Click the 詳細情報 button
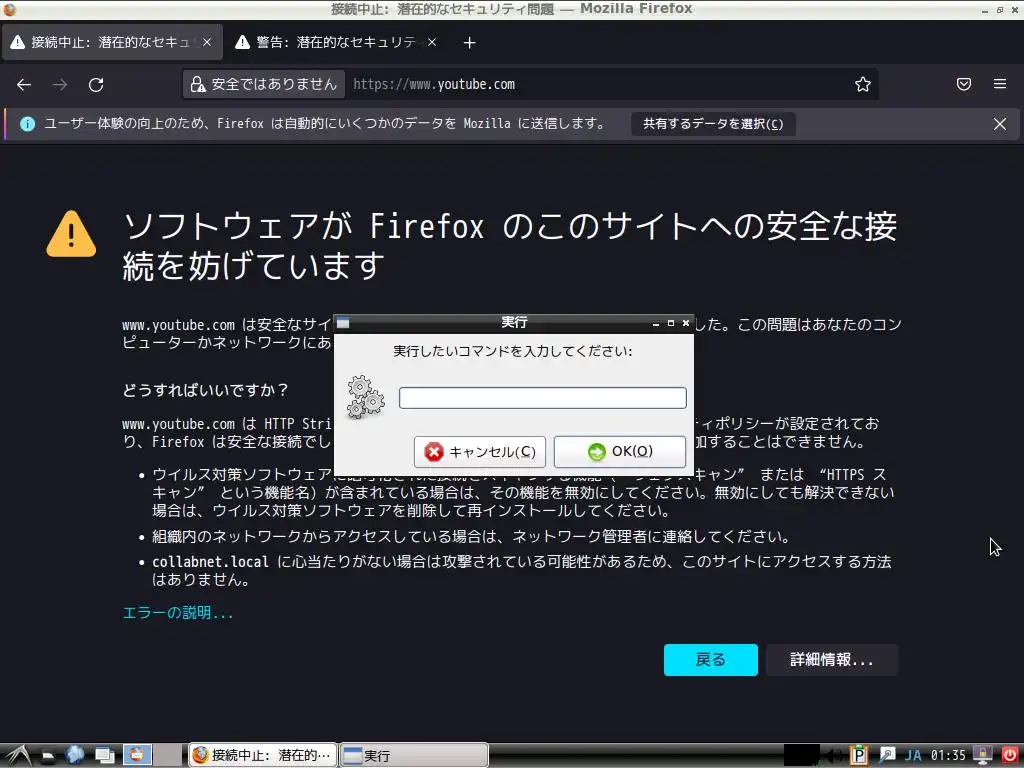Viewport: 1024px width, 768px height. coord(831,660)
